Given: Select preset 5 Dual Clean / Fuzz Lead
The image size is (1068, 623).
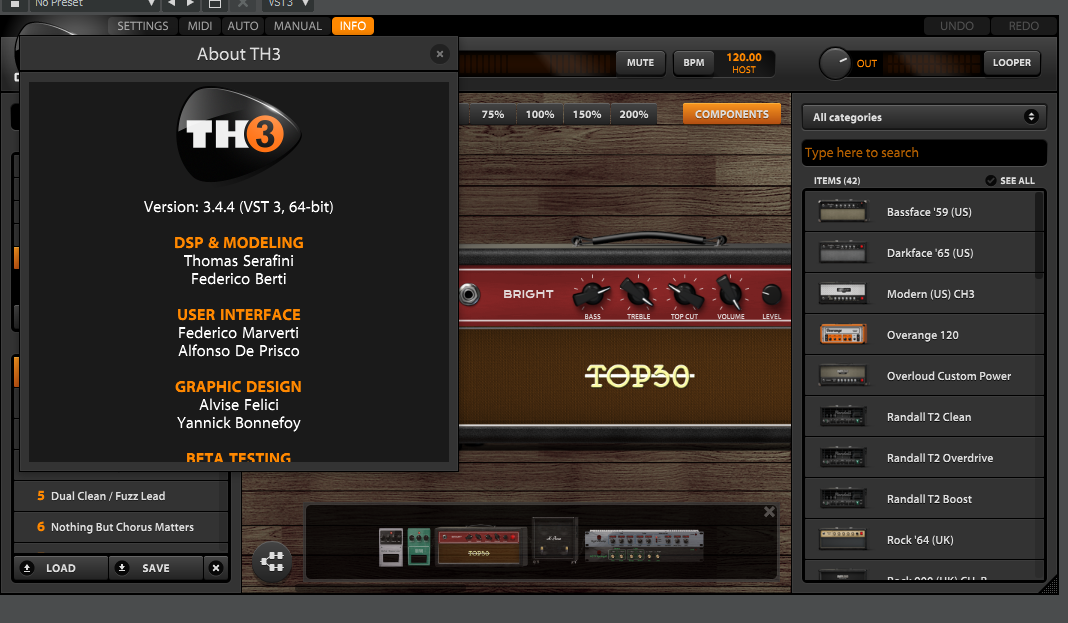Looking at the screenshot, I should click(121, 496).
